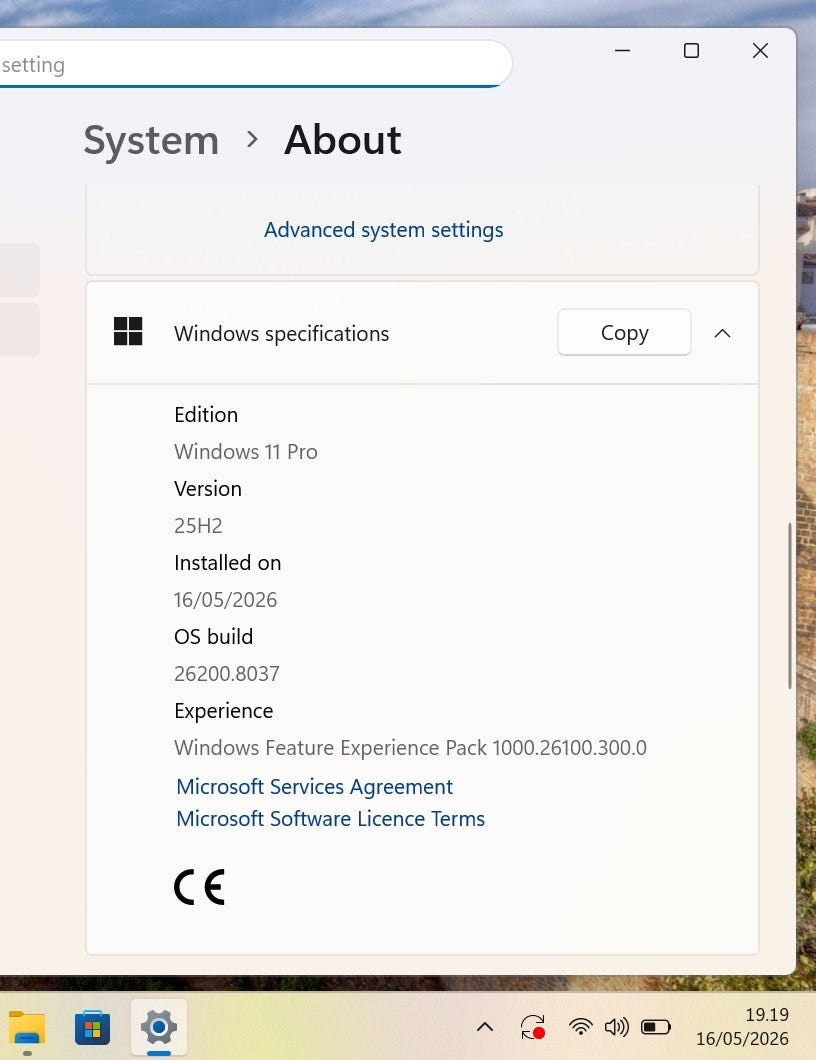The height and width of the screenshot is (1060, 816).
Task: Click the Installed on label
Action: pyautogui.click(x=227, y=562)
